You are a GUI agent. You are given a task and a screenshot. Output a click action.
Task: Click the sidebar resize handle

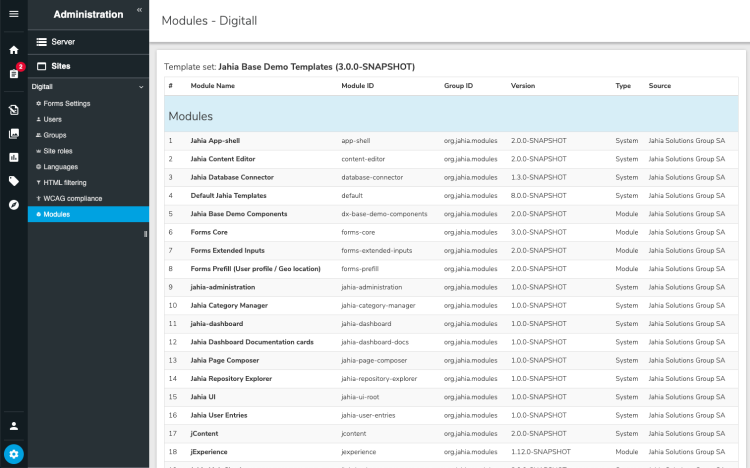coord(145,234)
